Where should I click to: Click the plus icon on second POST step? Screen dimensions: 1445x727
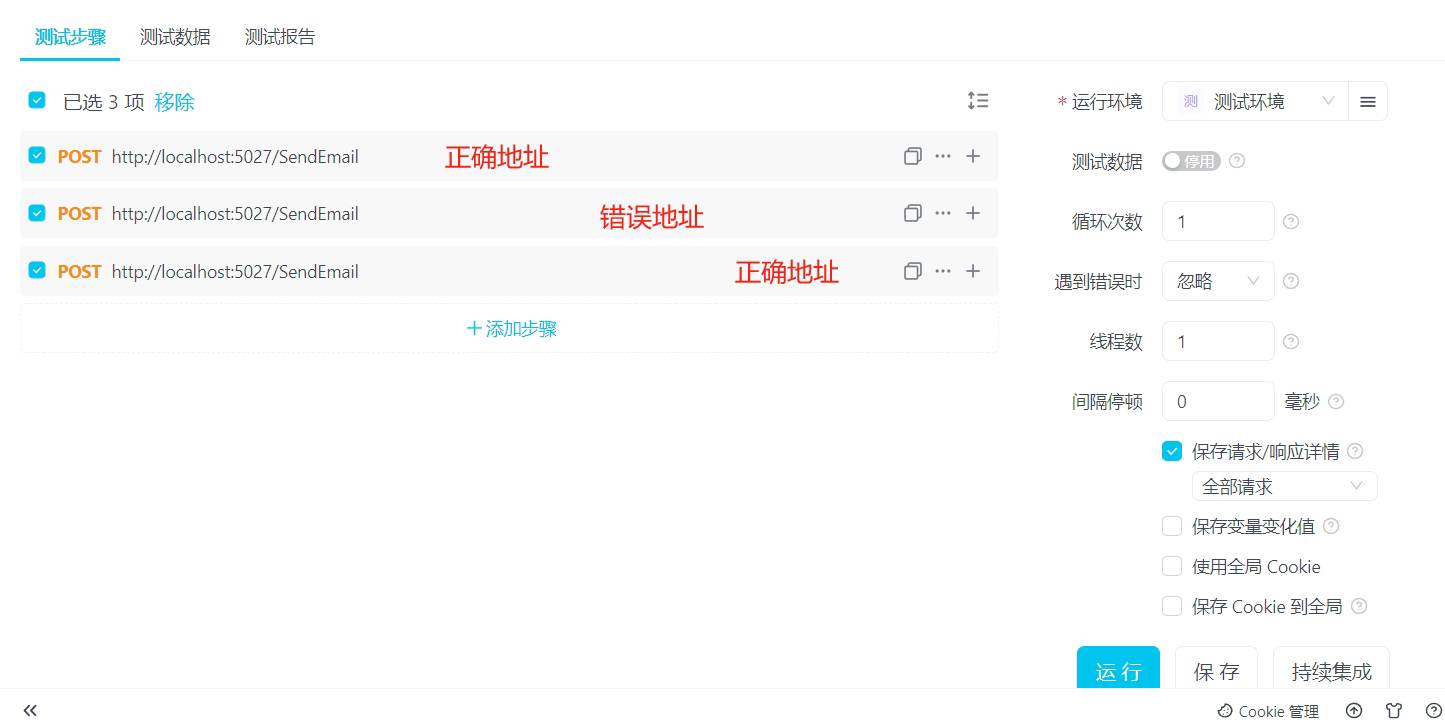tap(973, 213)
